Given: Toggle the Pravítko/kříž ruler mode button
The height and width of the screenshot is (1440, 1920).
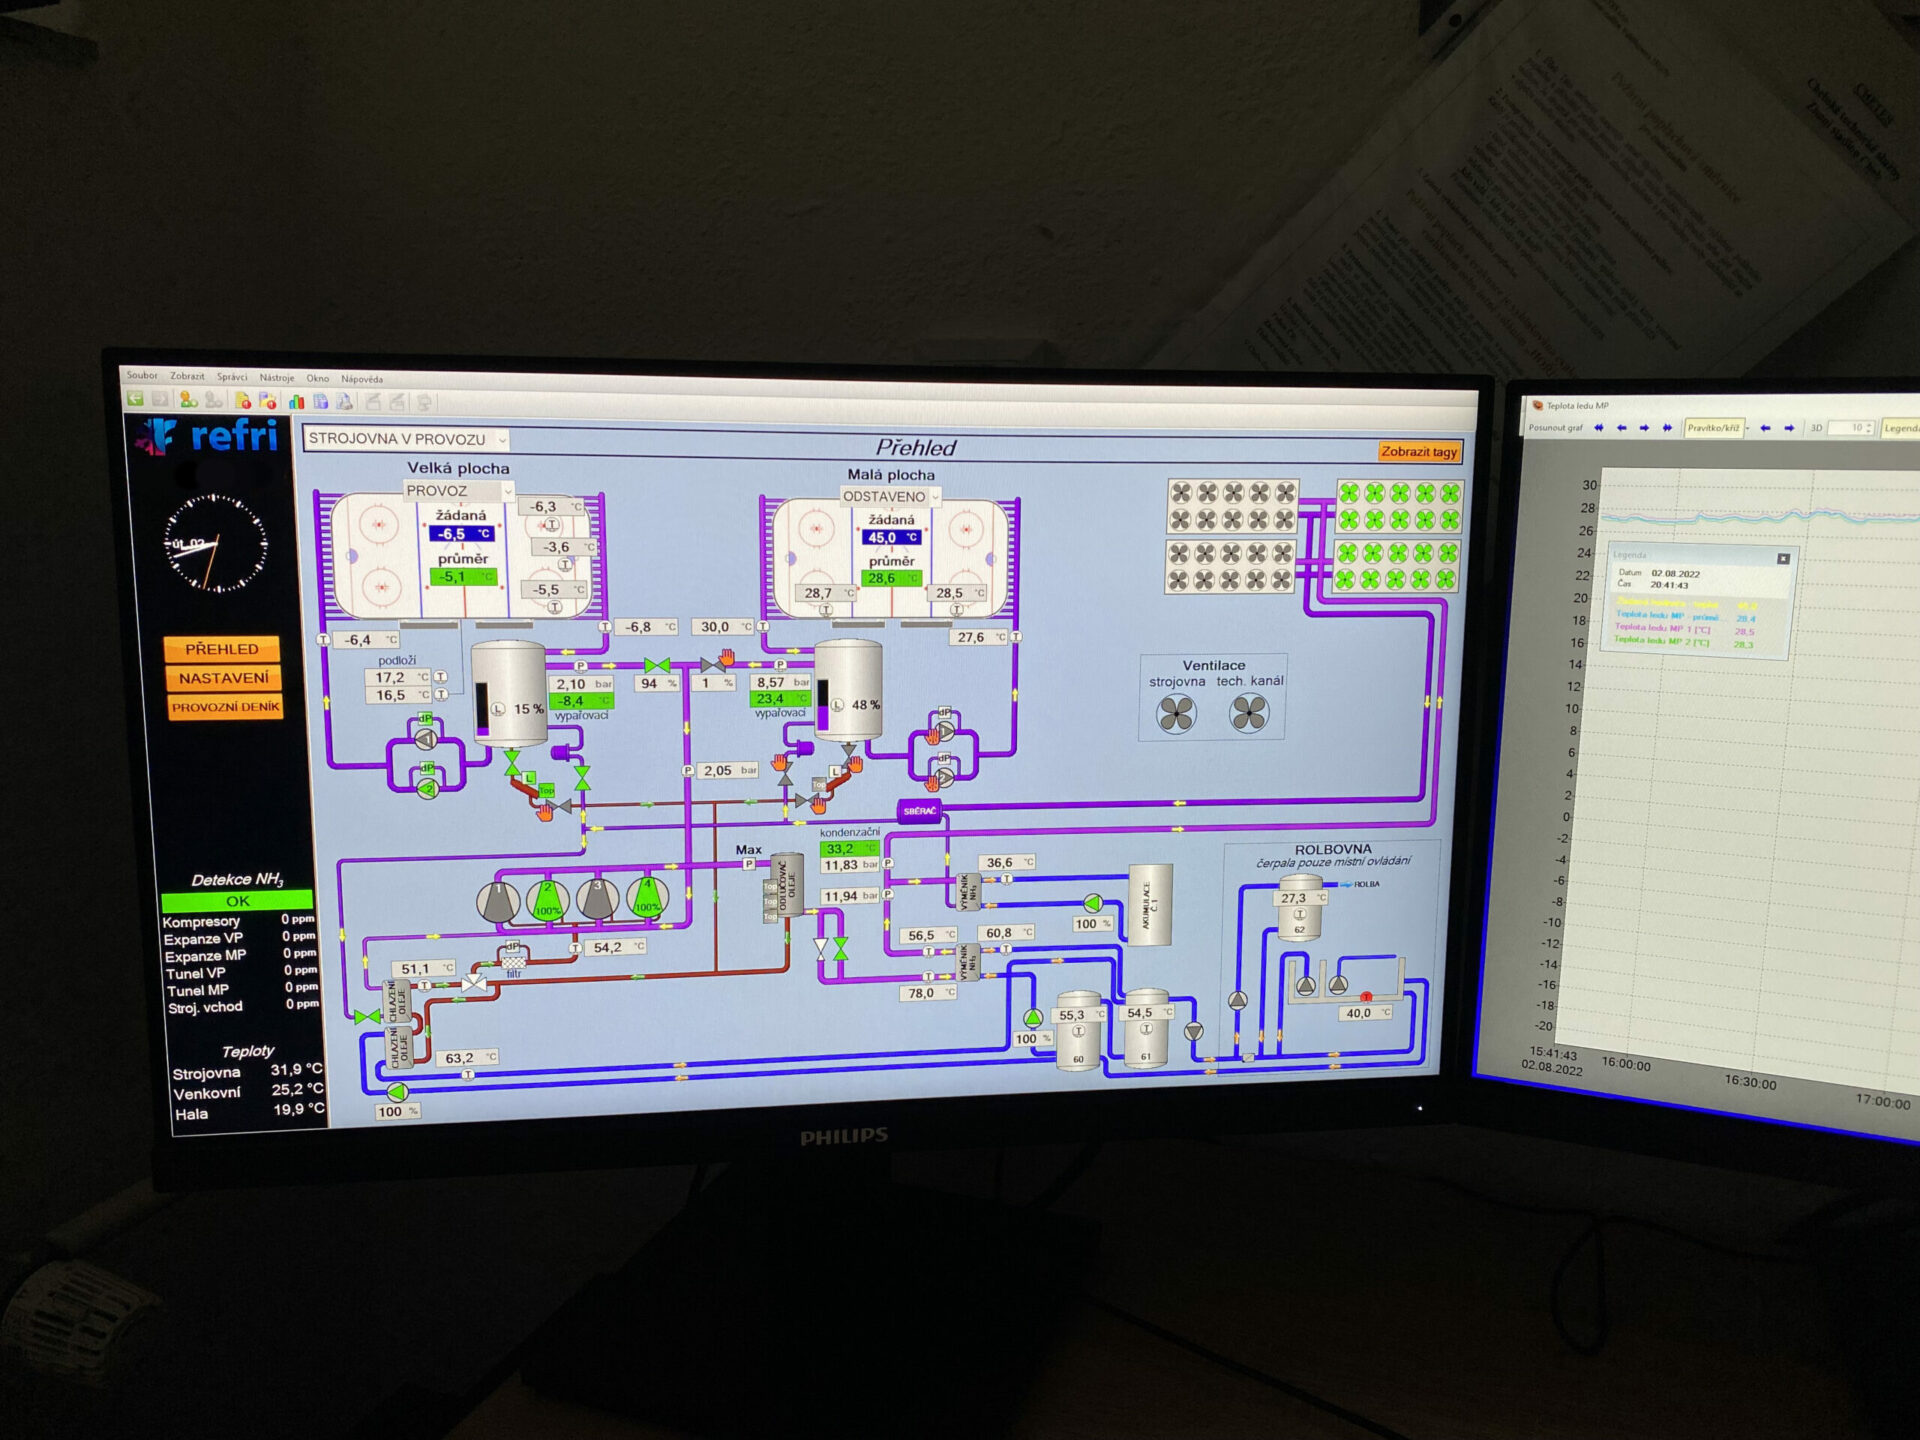Looking at the screenshot, I should pyautogui.click(x=1713, y=428).
